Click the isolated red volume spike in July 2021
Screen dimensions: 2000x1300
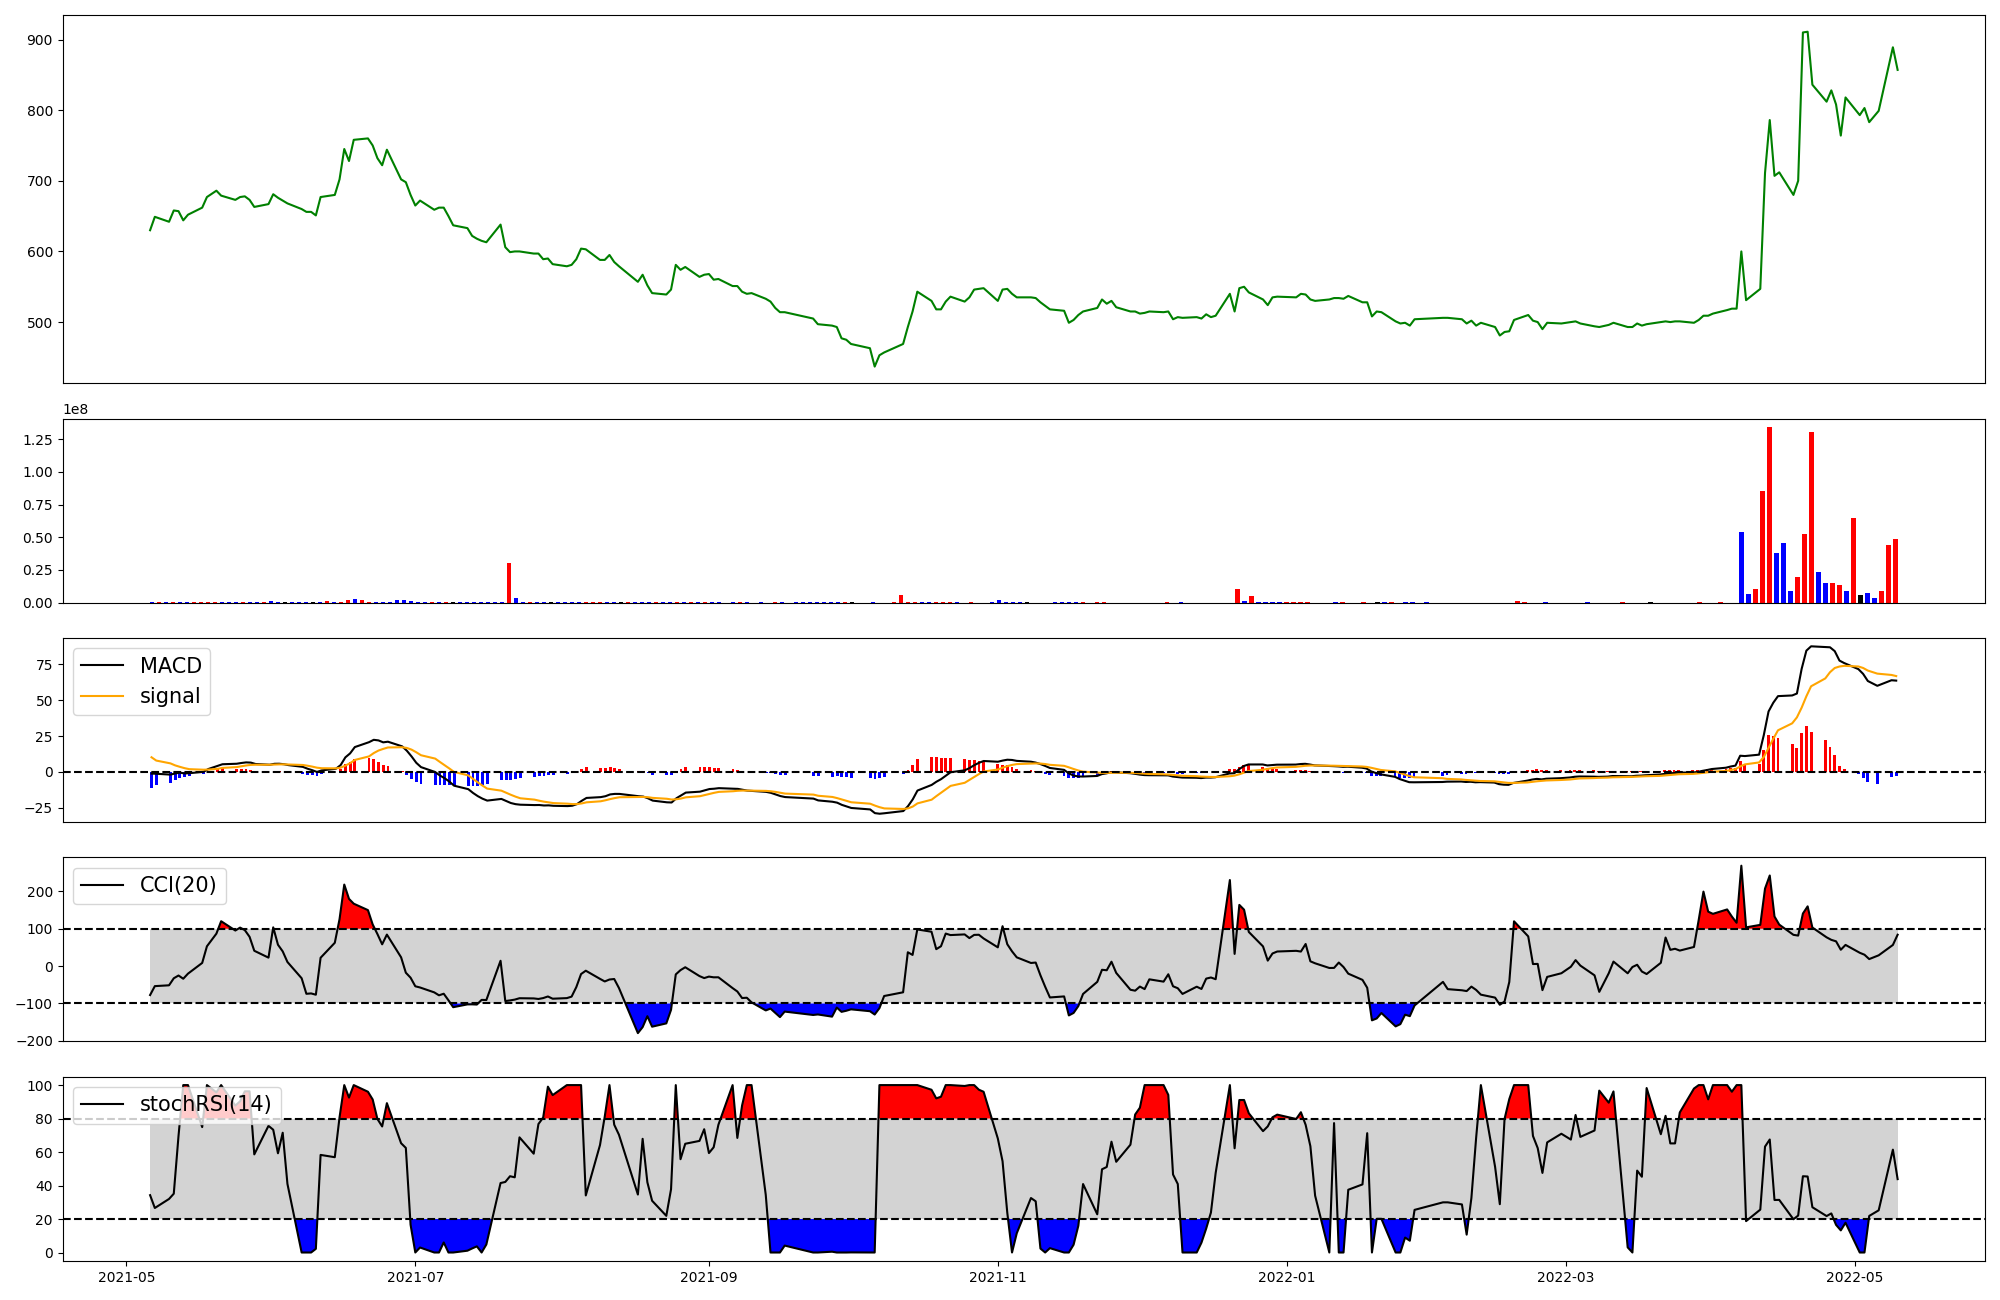(x=509, y=583)
